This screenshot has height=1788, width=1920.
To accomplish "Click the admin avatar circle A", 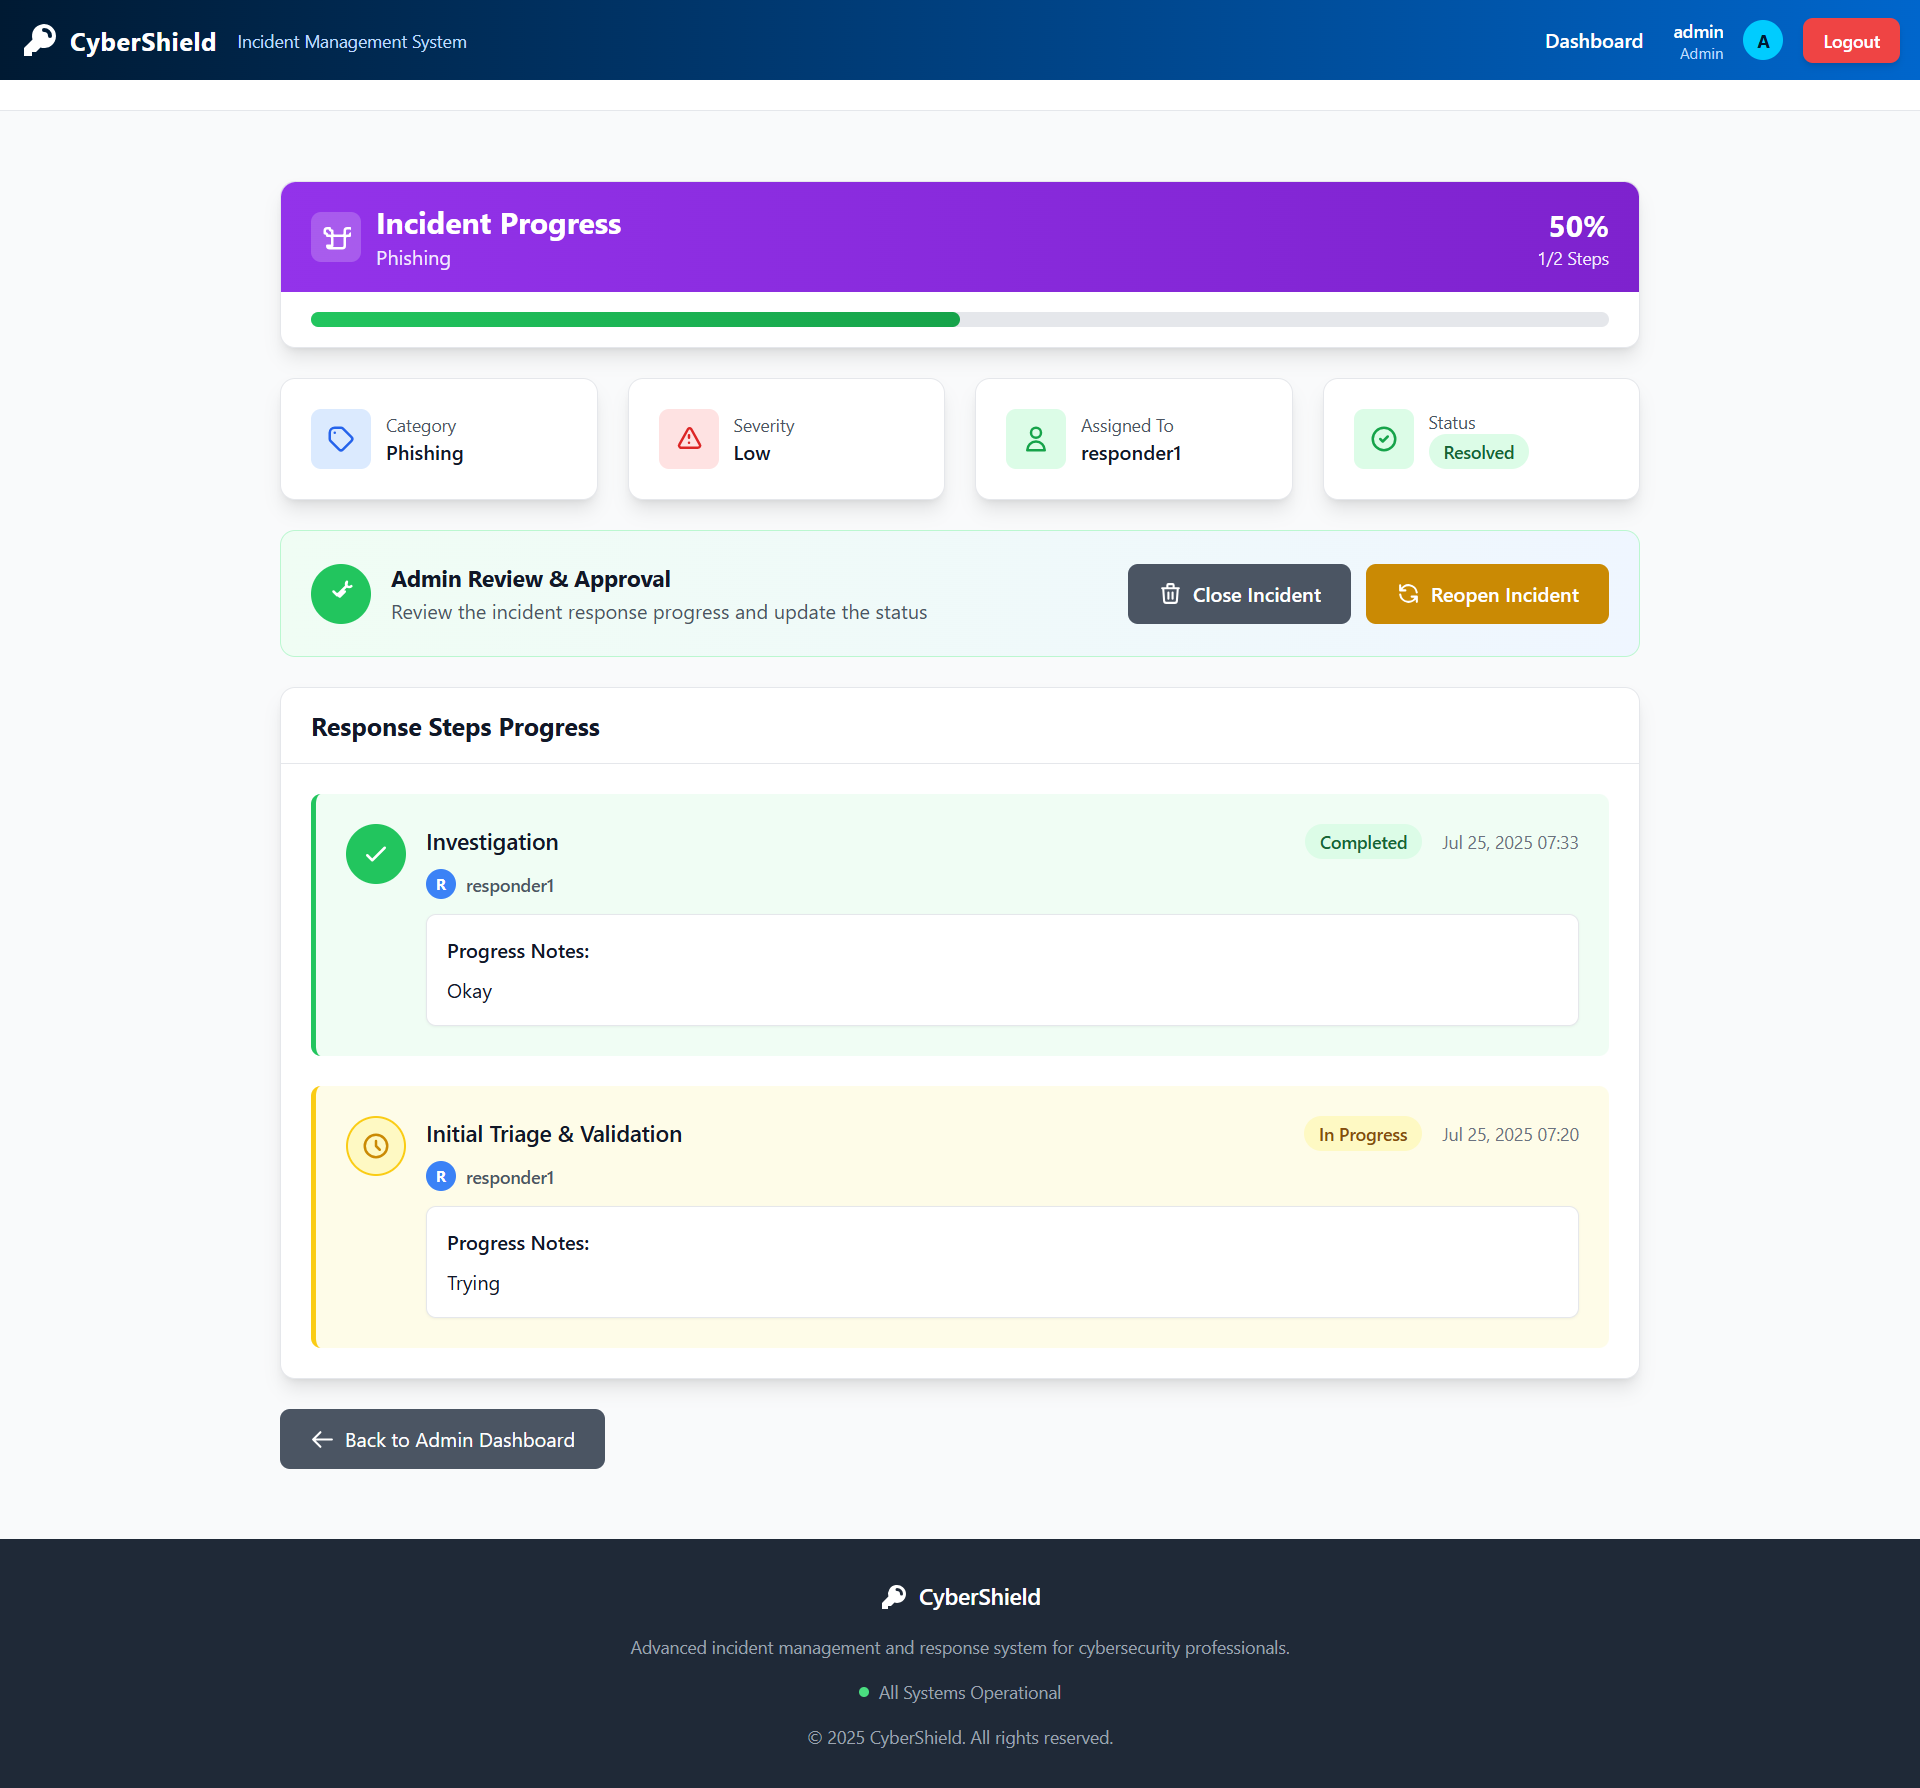I will [x=1762, y=41].
